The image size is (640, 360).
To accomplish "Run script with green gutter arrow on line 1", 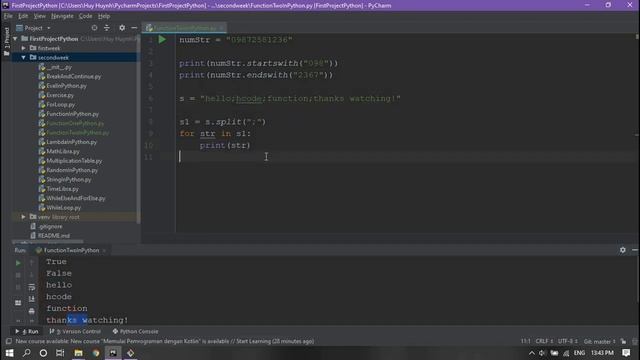I will [162, 40].
